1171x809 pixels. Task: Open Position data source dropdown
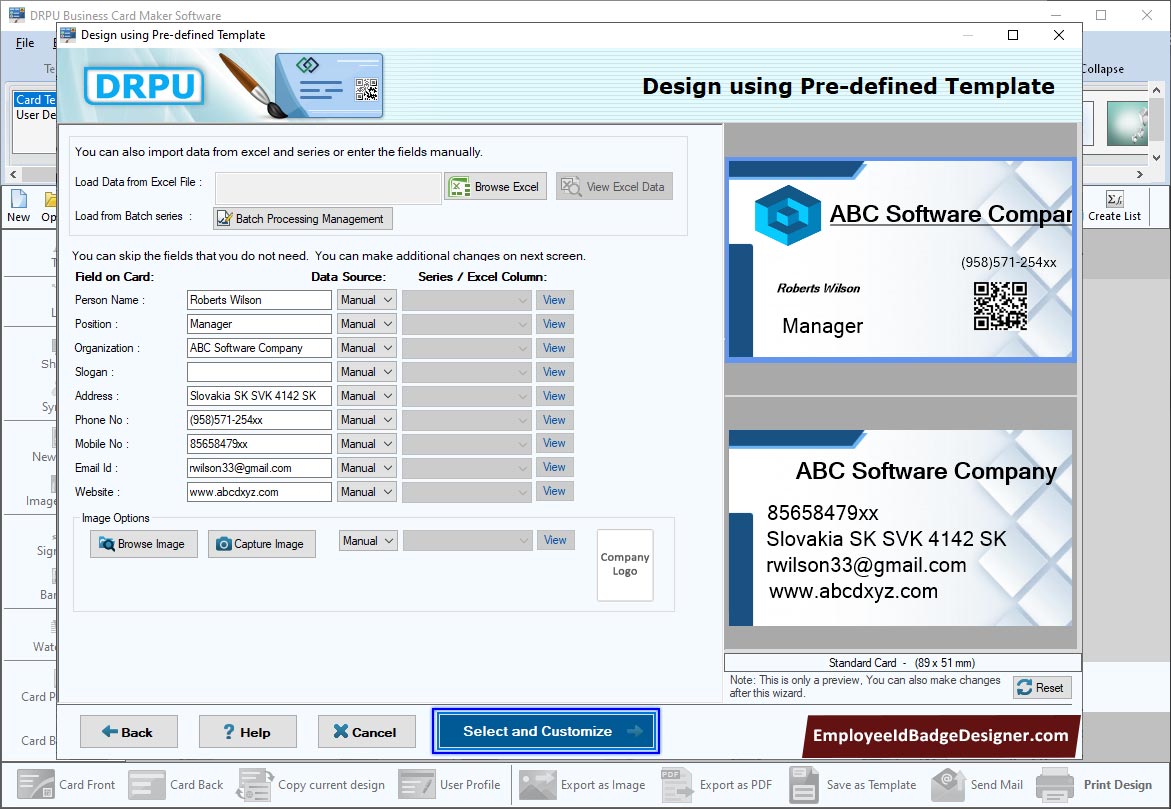367,323
